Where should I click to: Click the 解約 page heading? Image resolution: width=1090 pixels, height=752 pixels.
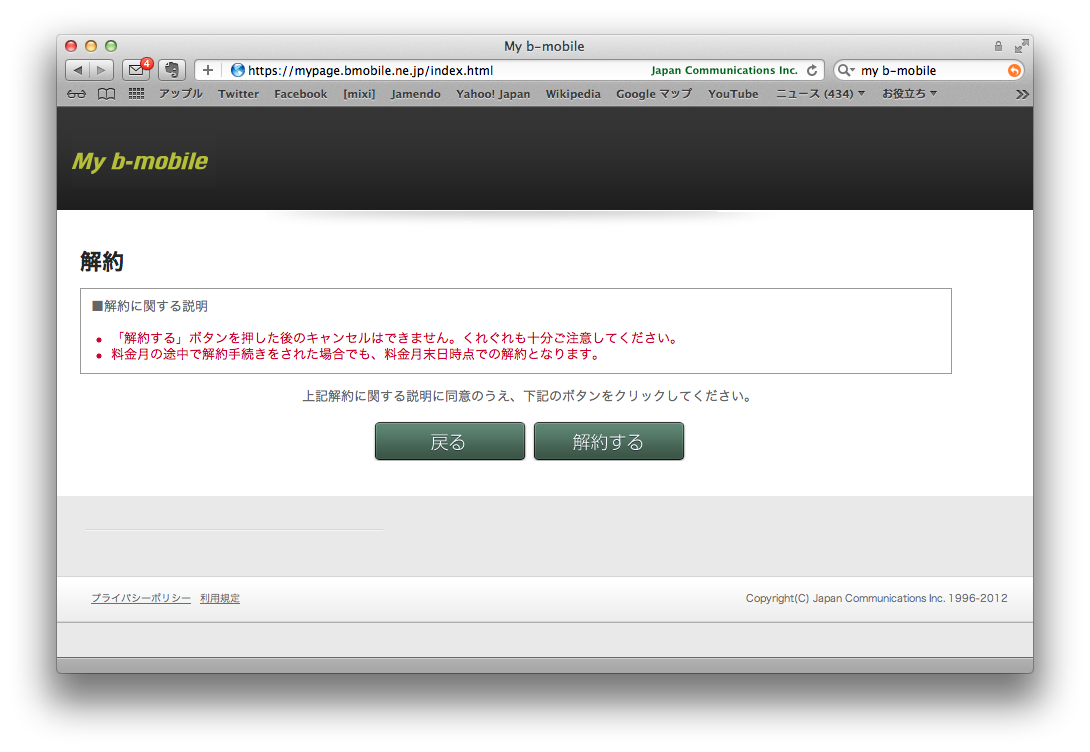point(102,261)
